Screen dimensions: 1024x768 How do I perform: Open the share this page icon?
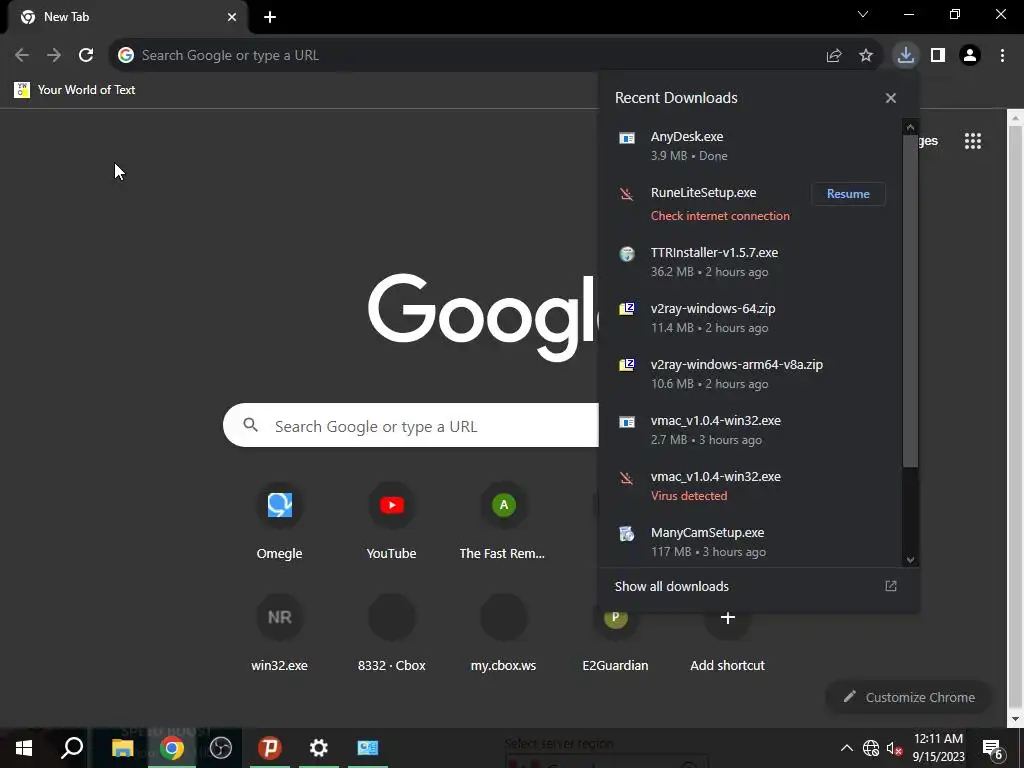834,56
